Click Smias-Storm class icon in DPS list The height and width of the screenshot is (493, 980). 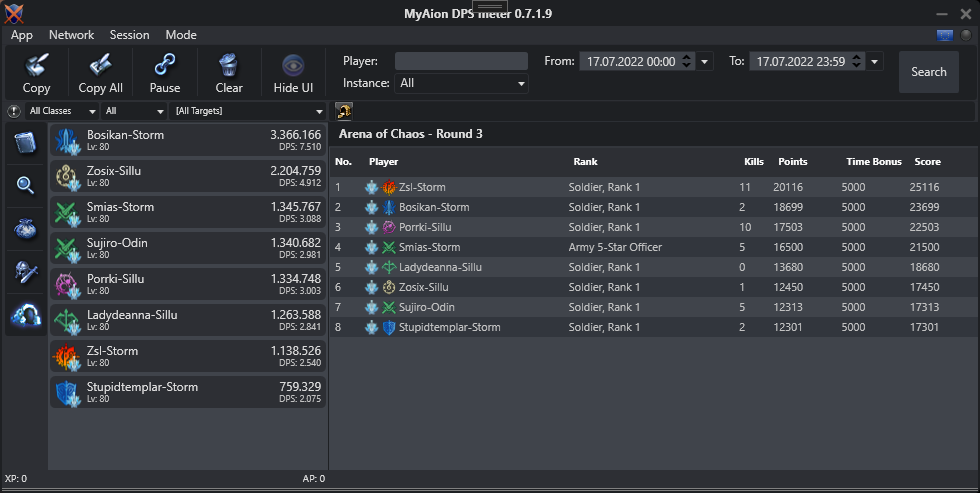(66, 213)
